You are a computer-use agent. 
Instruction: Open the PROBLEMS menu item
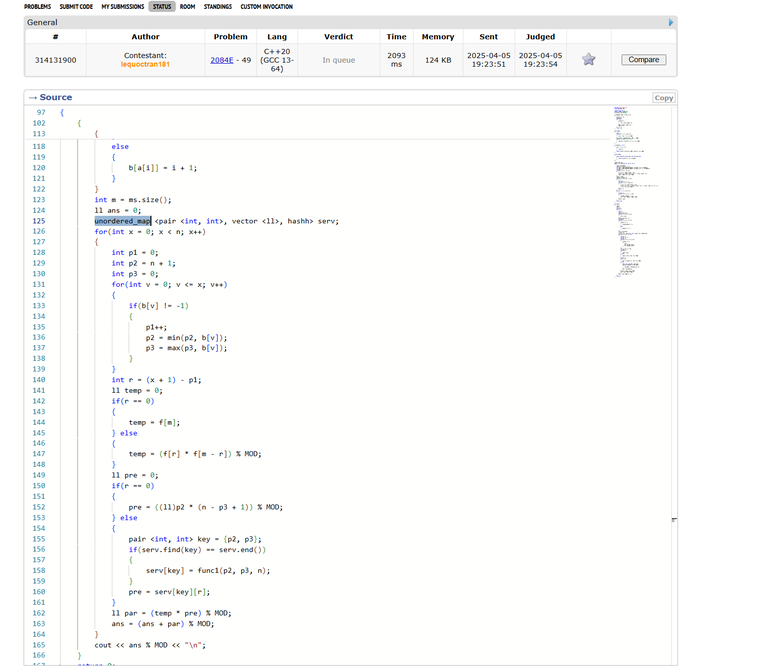pyautogui.click(x=38, y=7)
